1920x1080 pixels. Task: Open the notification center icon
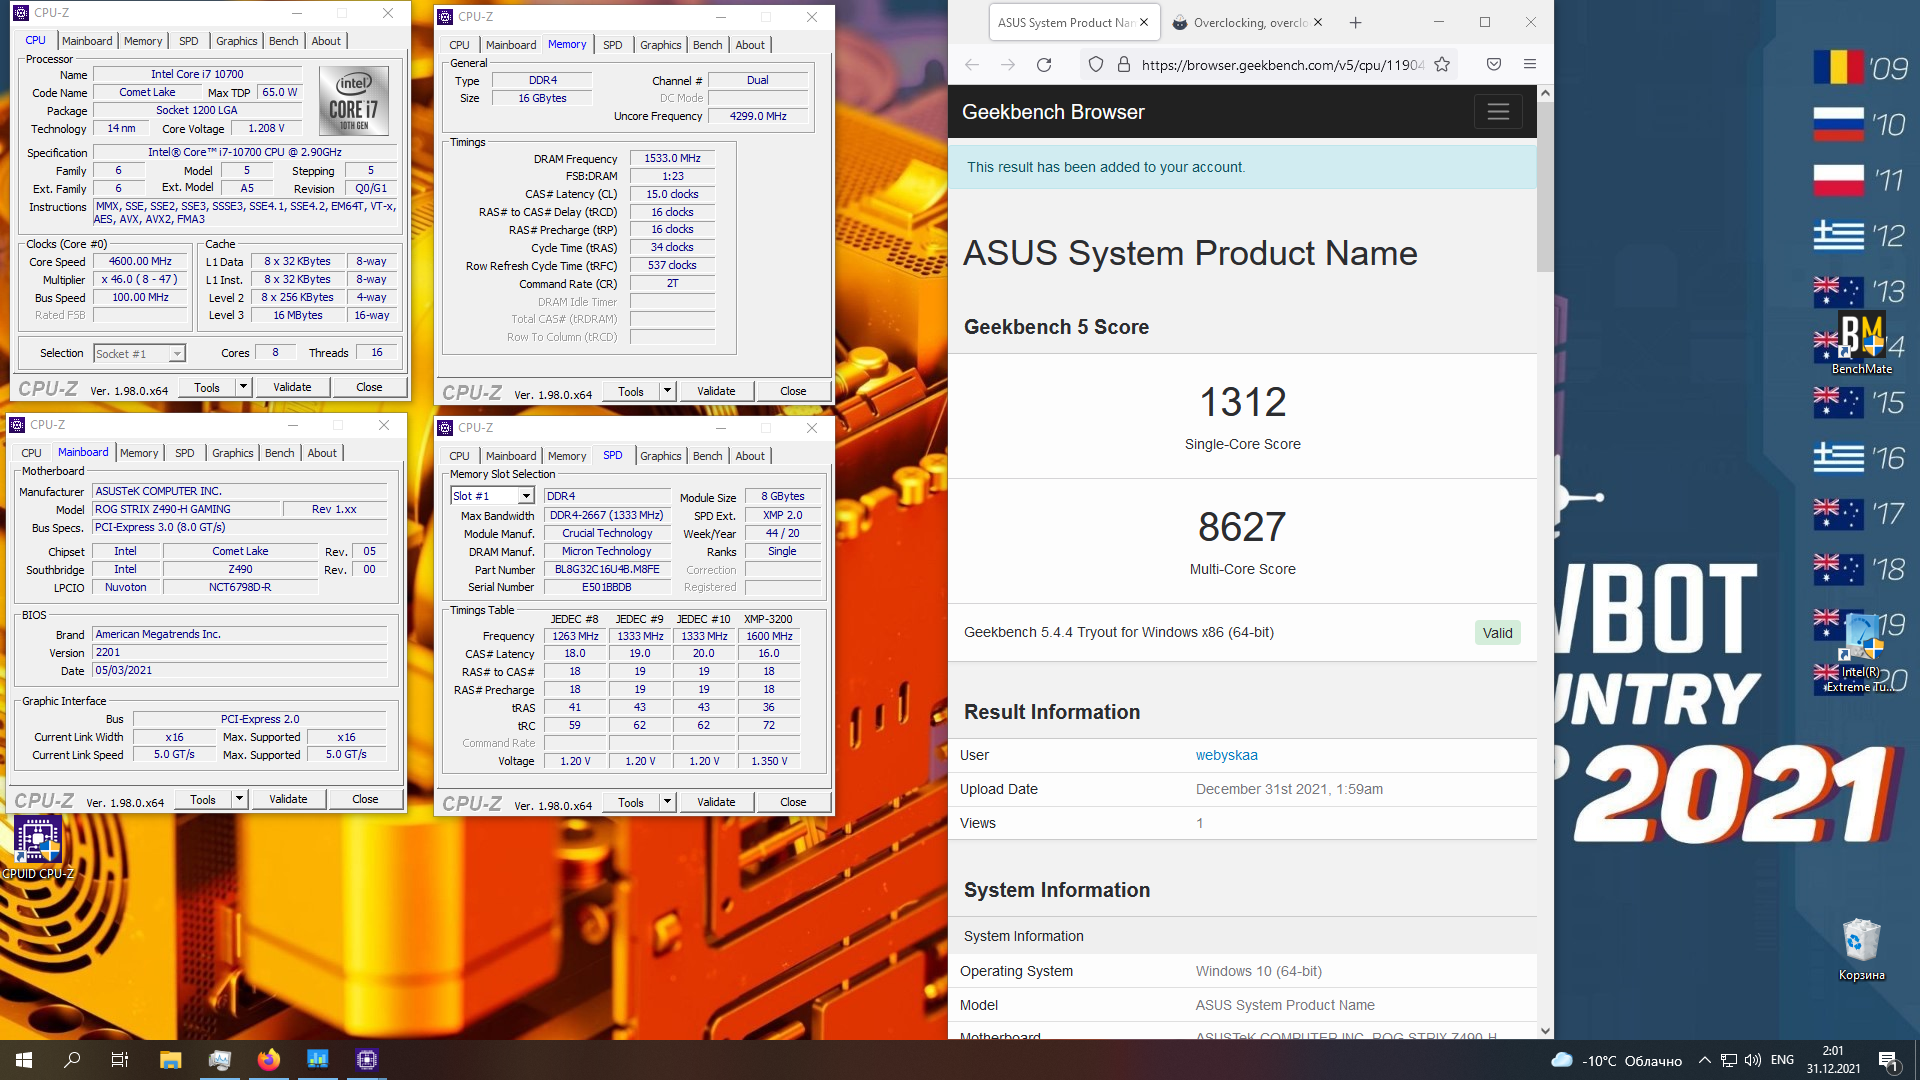(x=1889, y=1061)
